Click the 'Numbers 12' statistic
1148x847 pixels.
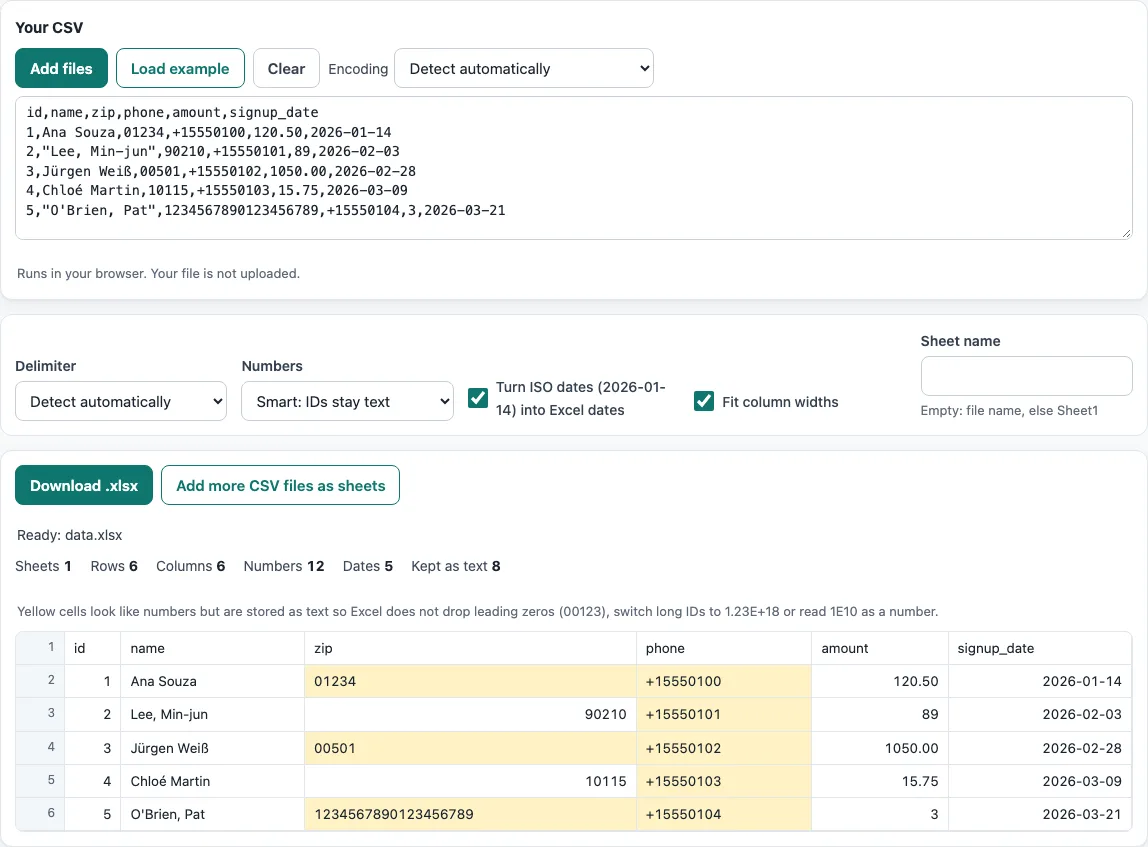point(284,566)
